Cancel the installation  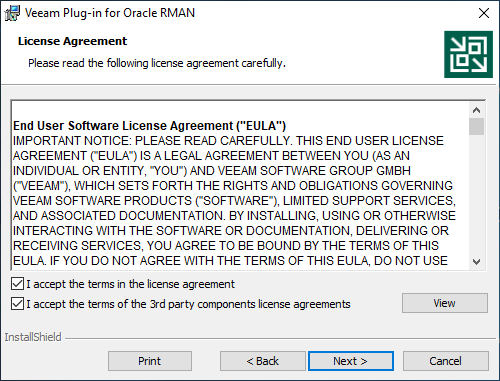(446, 361)
